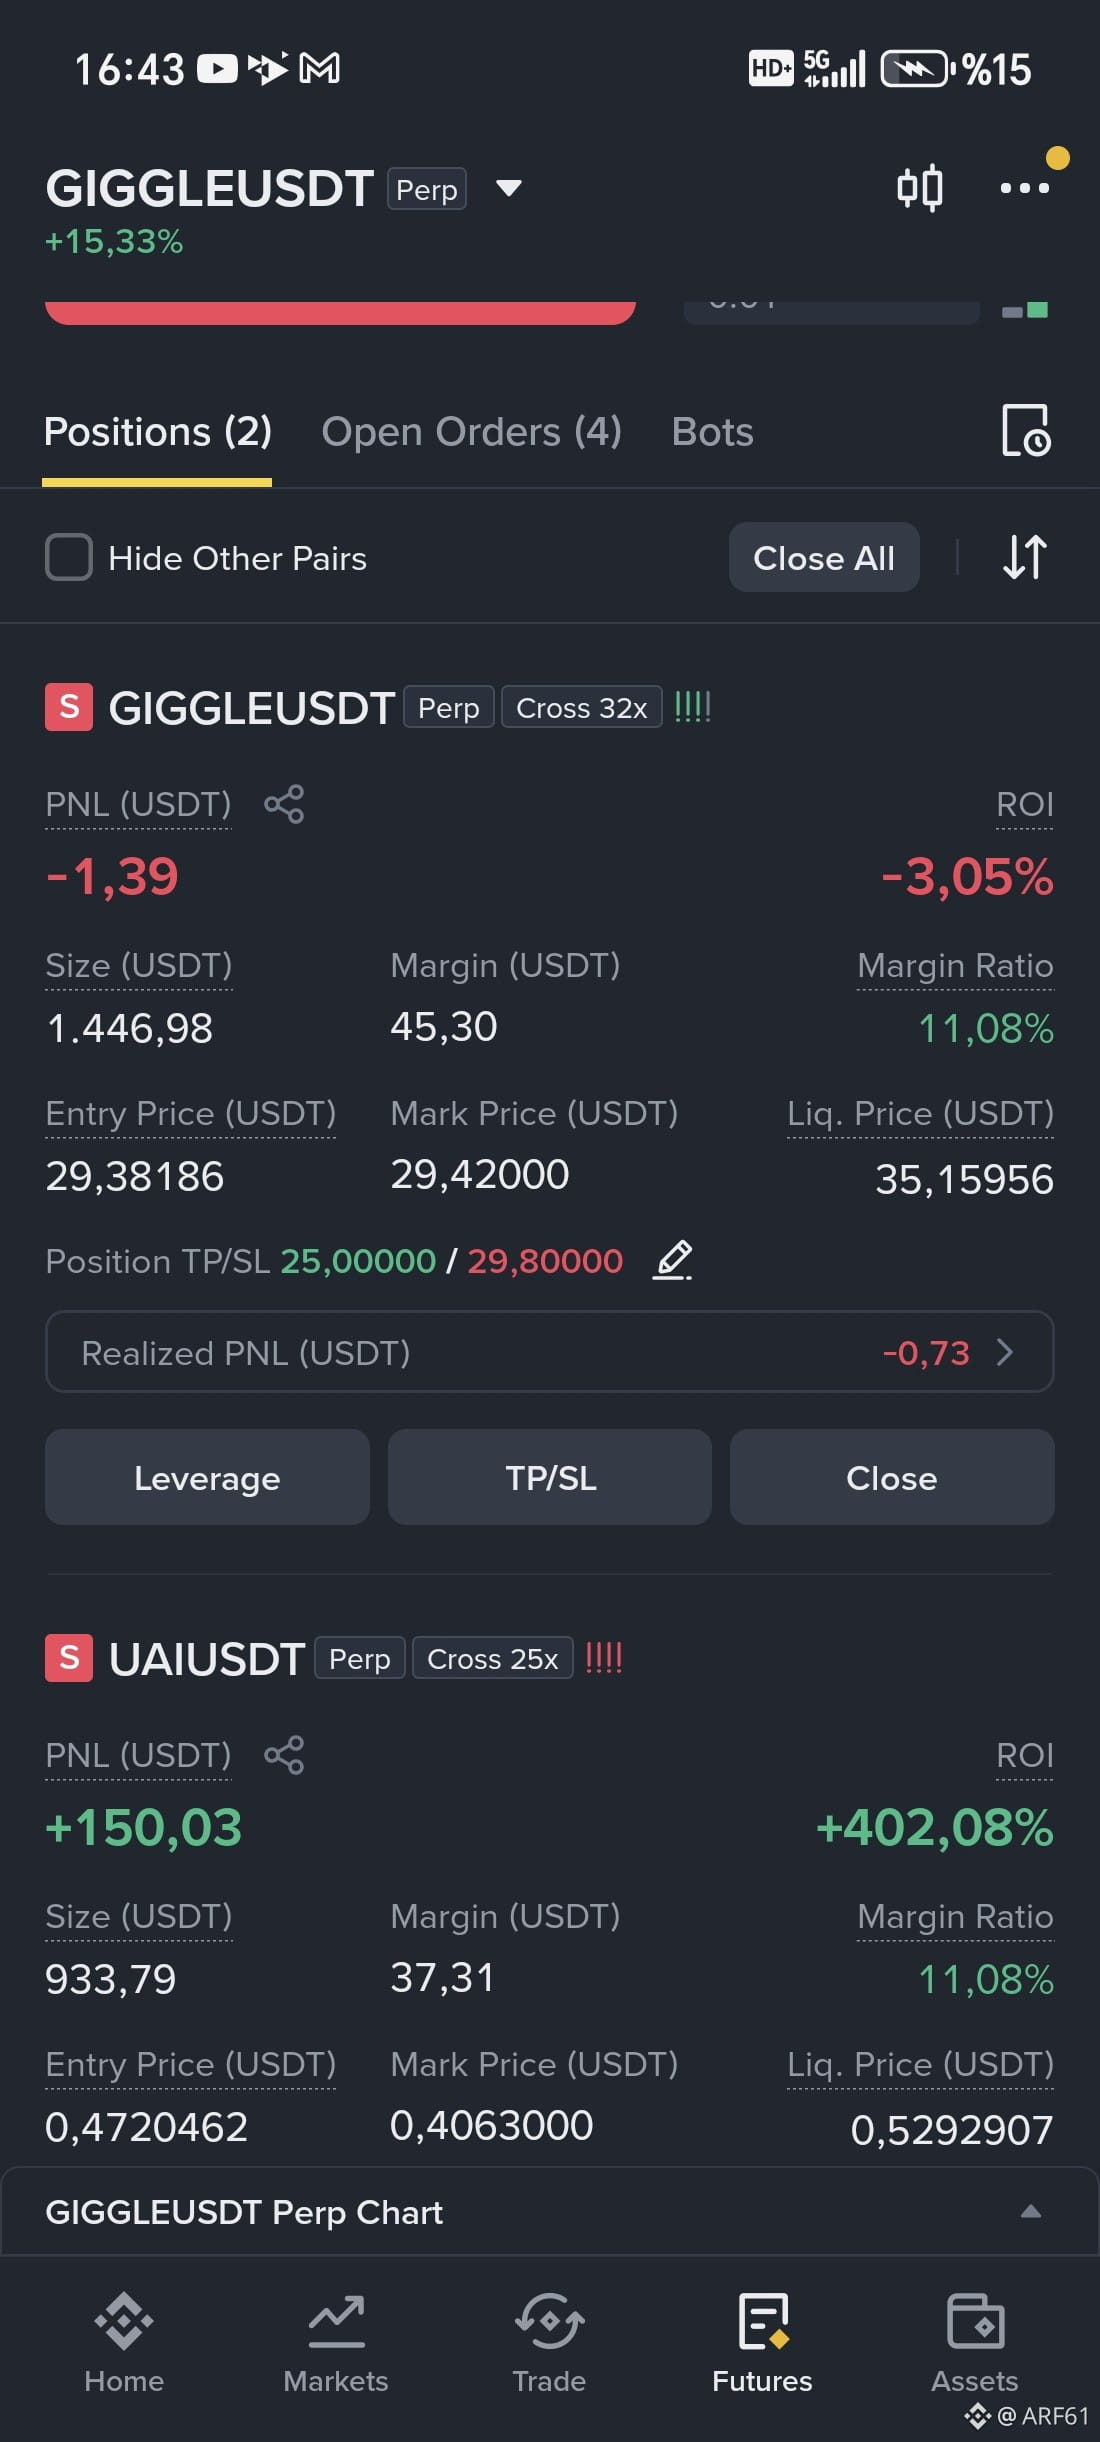
Task: Tap the Close All positions button
Action: pos(824,557)
